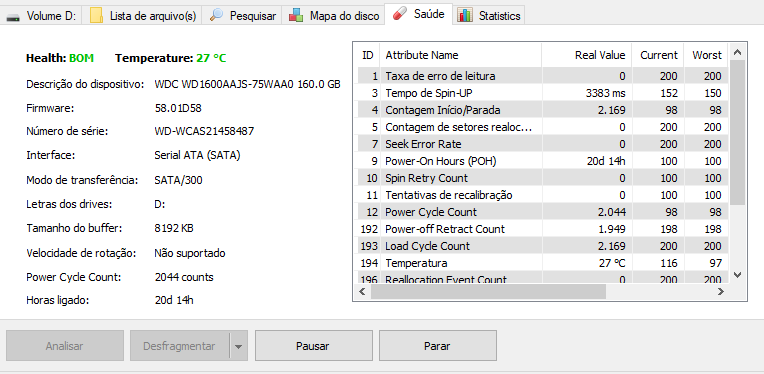Click the ID column header
Image resolution: width=764 pixels, height=374 pixels.
point(368,55)
